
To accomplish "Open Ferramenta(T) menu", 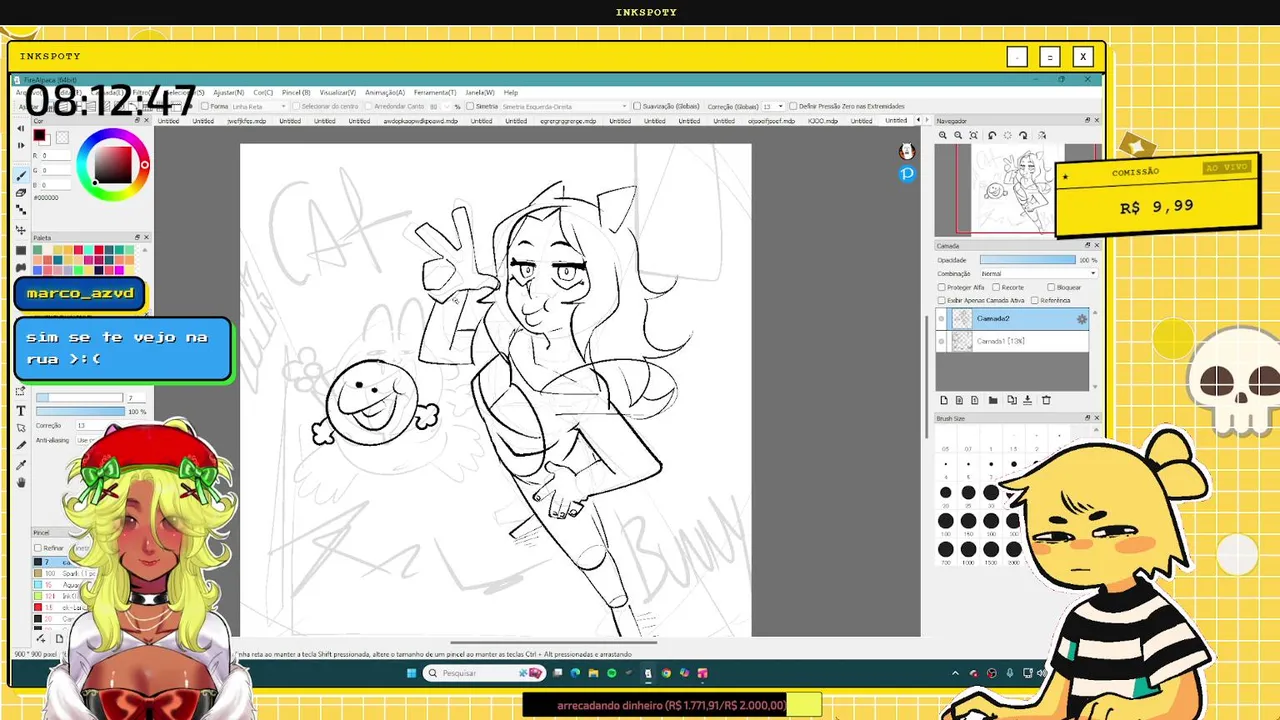I will [x=435, y=92].
